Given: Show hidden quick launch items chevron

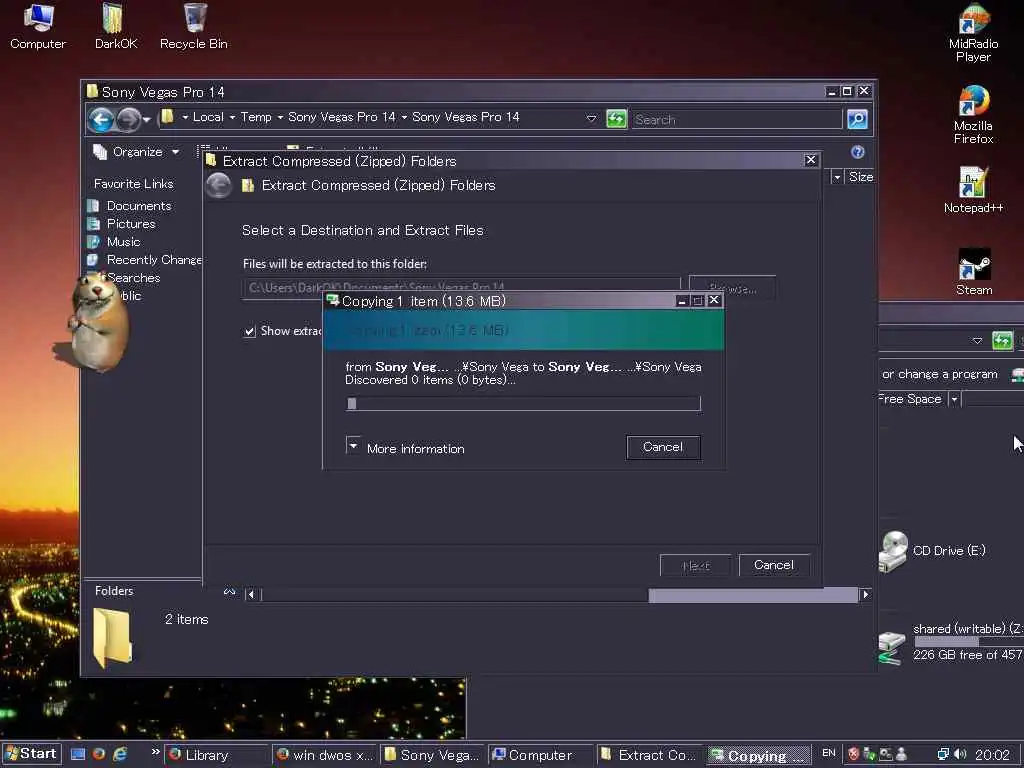Looking at the screenshot, I should coord(155,752).
